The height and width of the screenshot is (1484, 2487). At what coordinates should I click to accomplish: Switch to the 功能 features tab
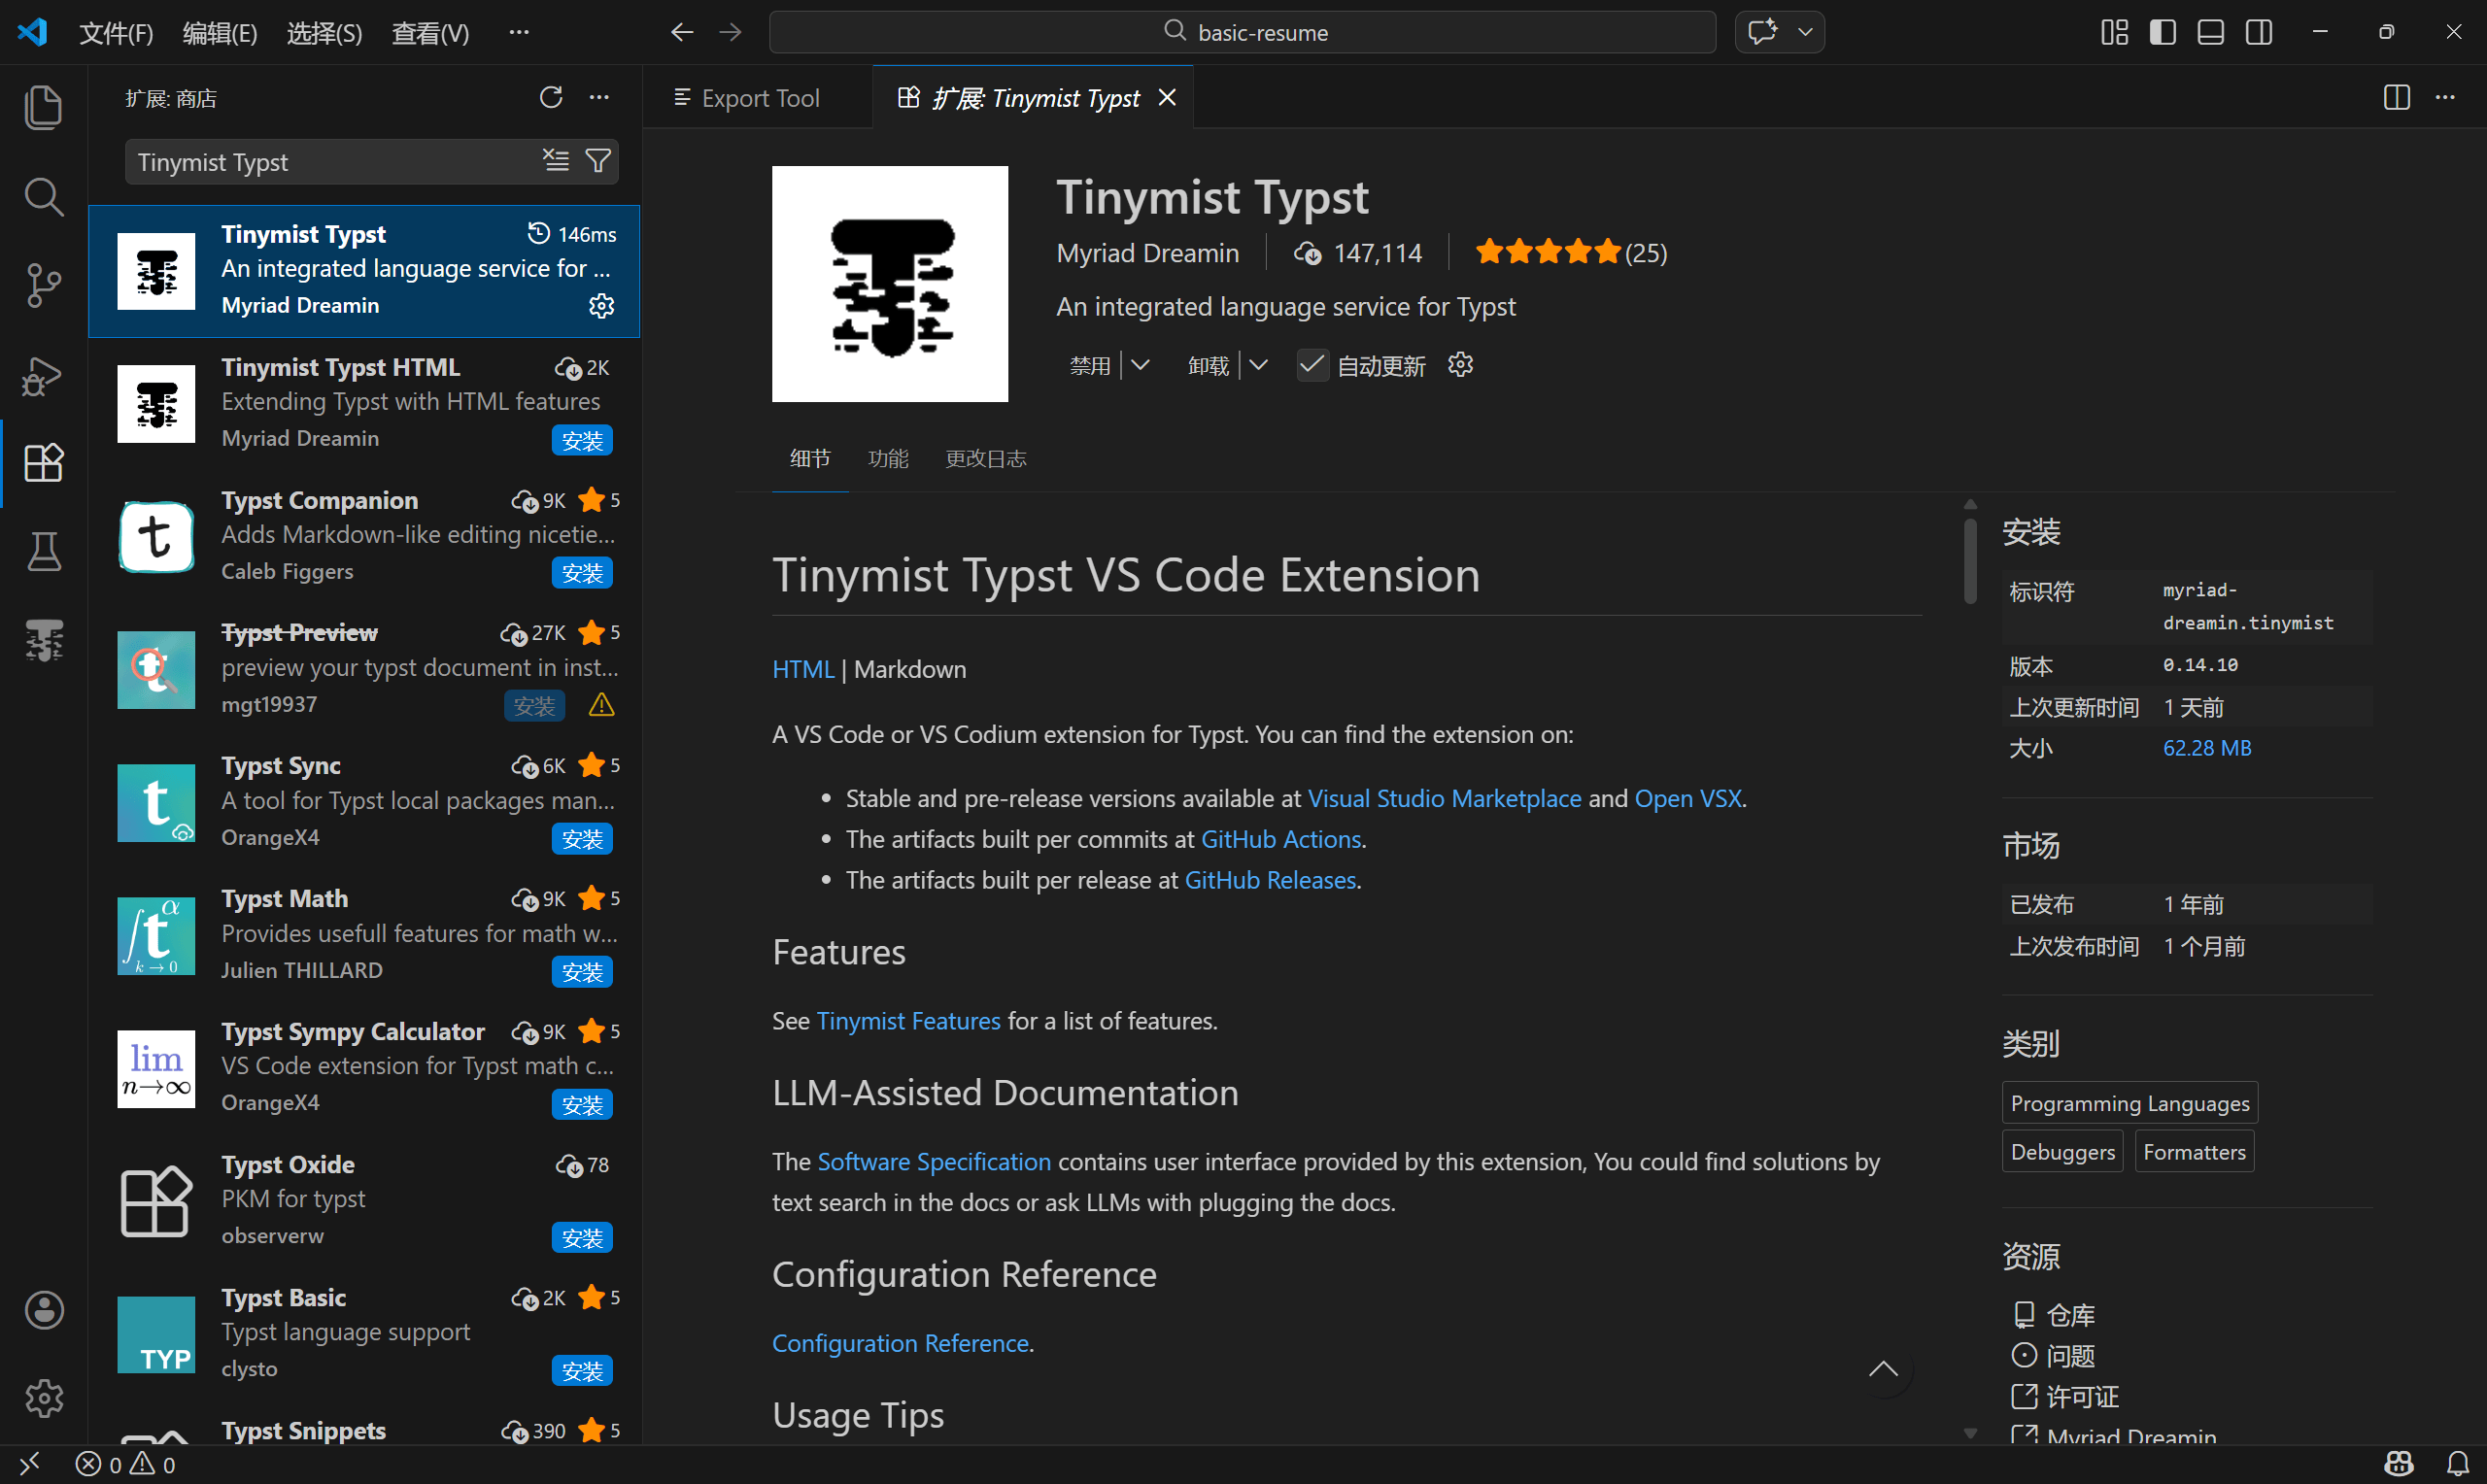click(x=888, y=458)
